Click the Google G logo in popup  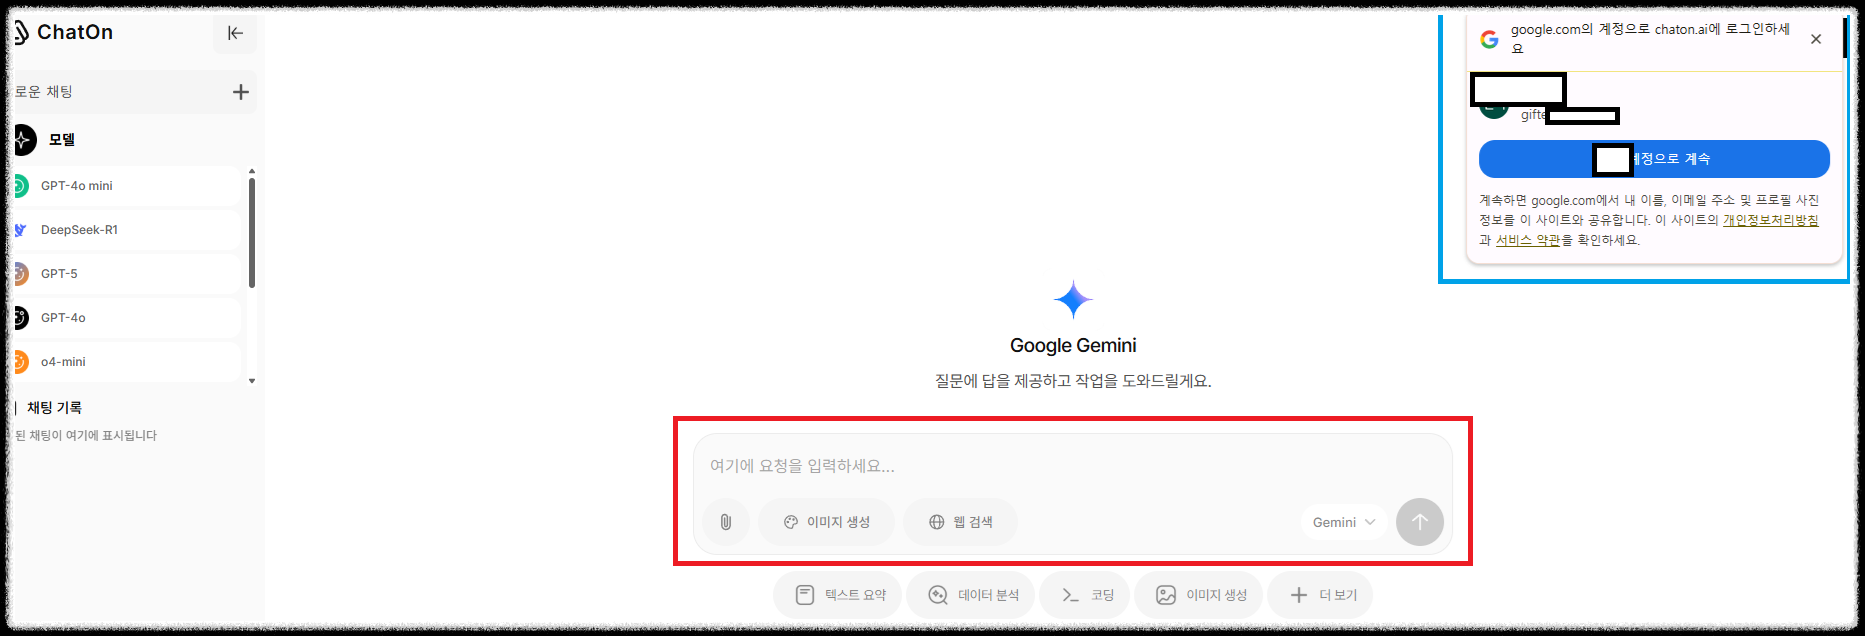point(1489,39)
